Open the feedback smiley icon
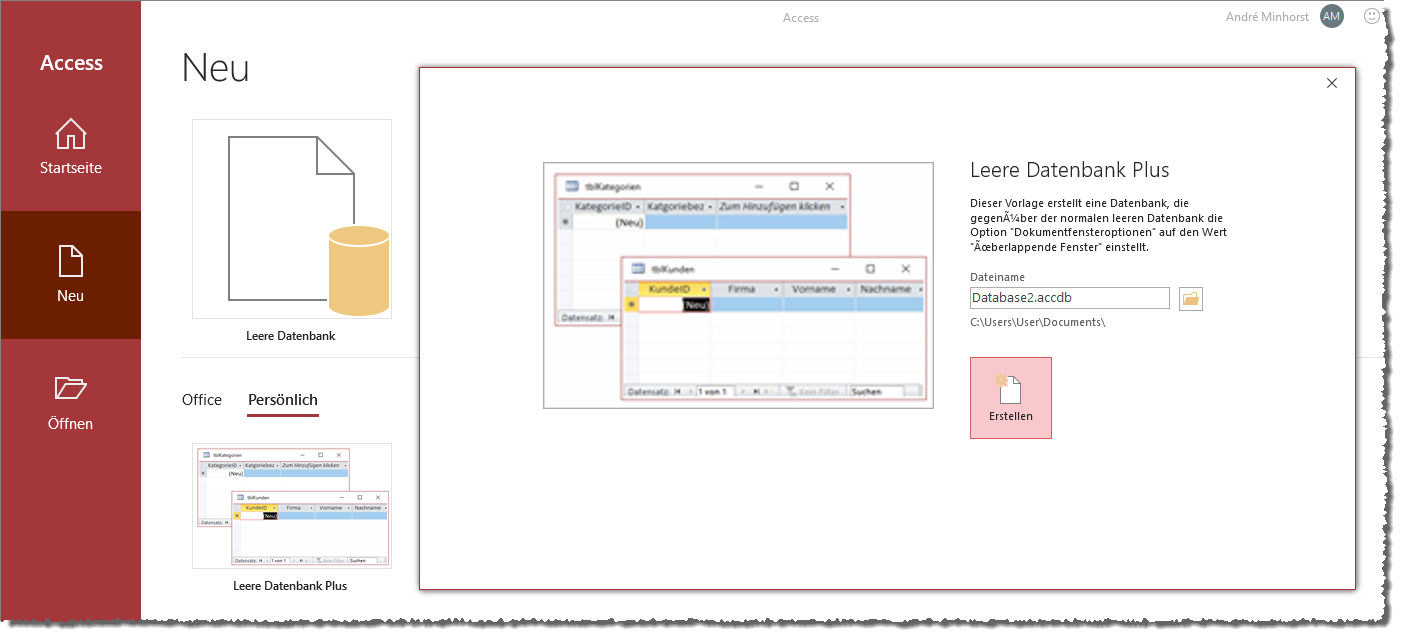 point(1370,15)
